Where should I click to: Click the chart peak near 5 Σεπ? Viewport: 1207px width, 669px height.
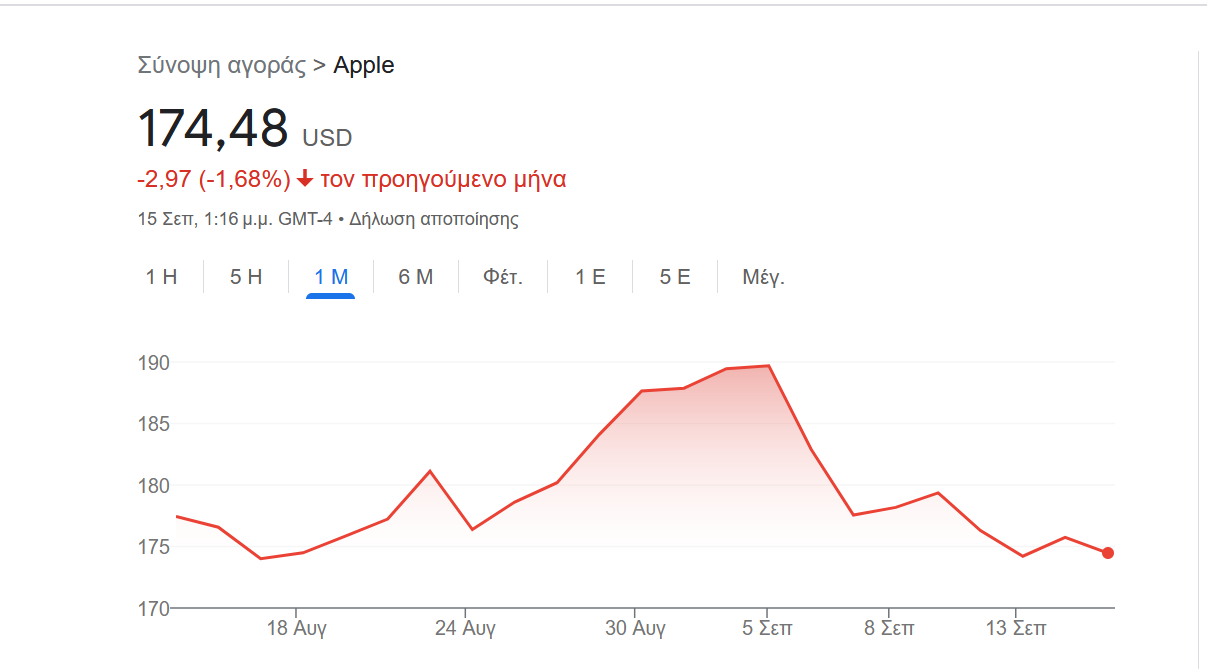768,366
